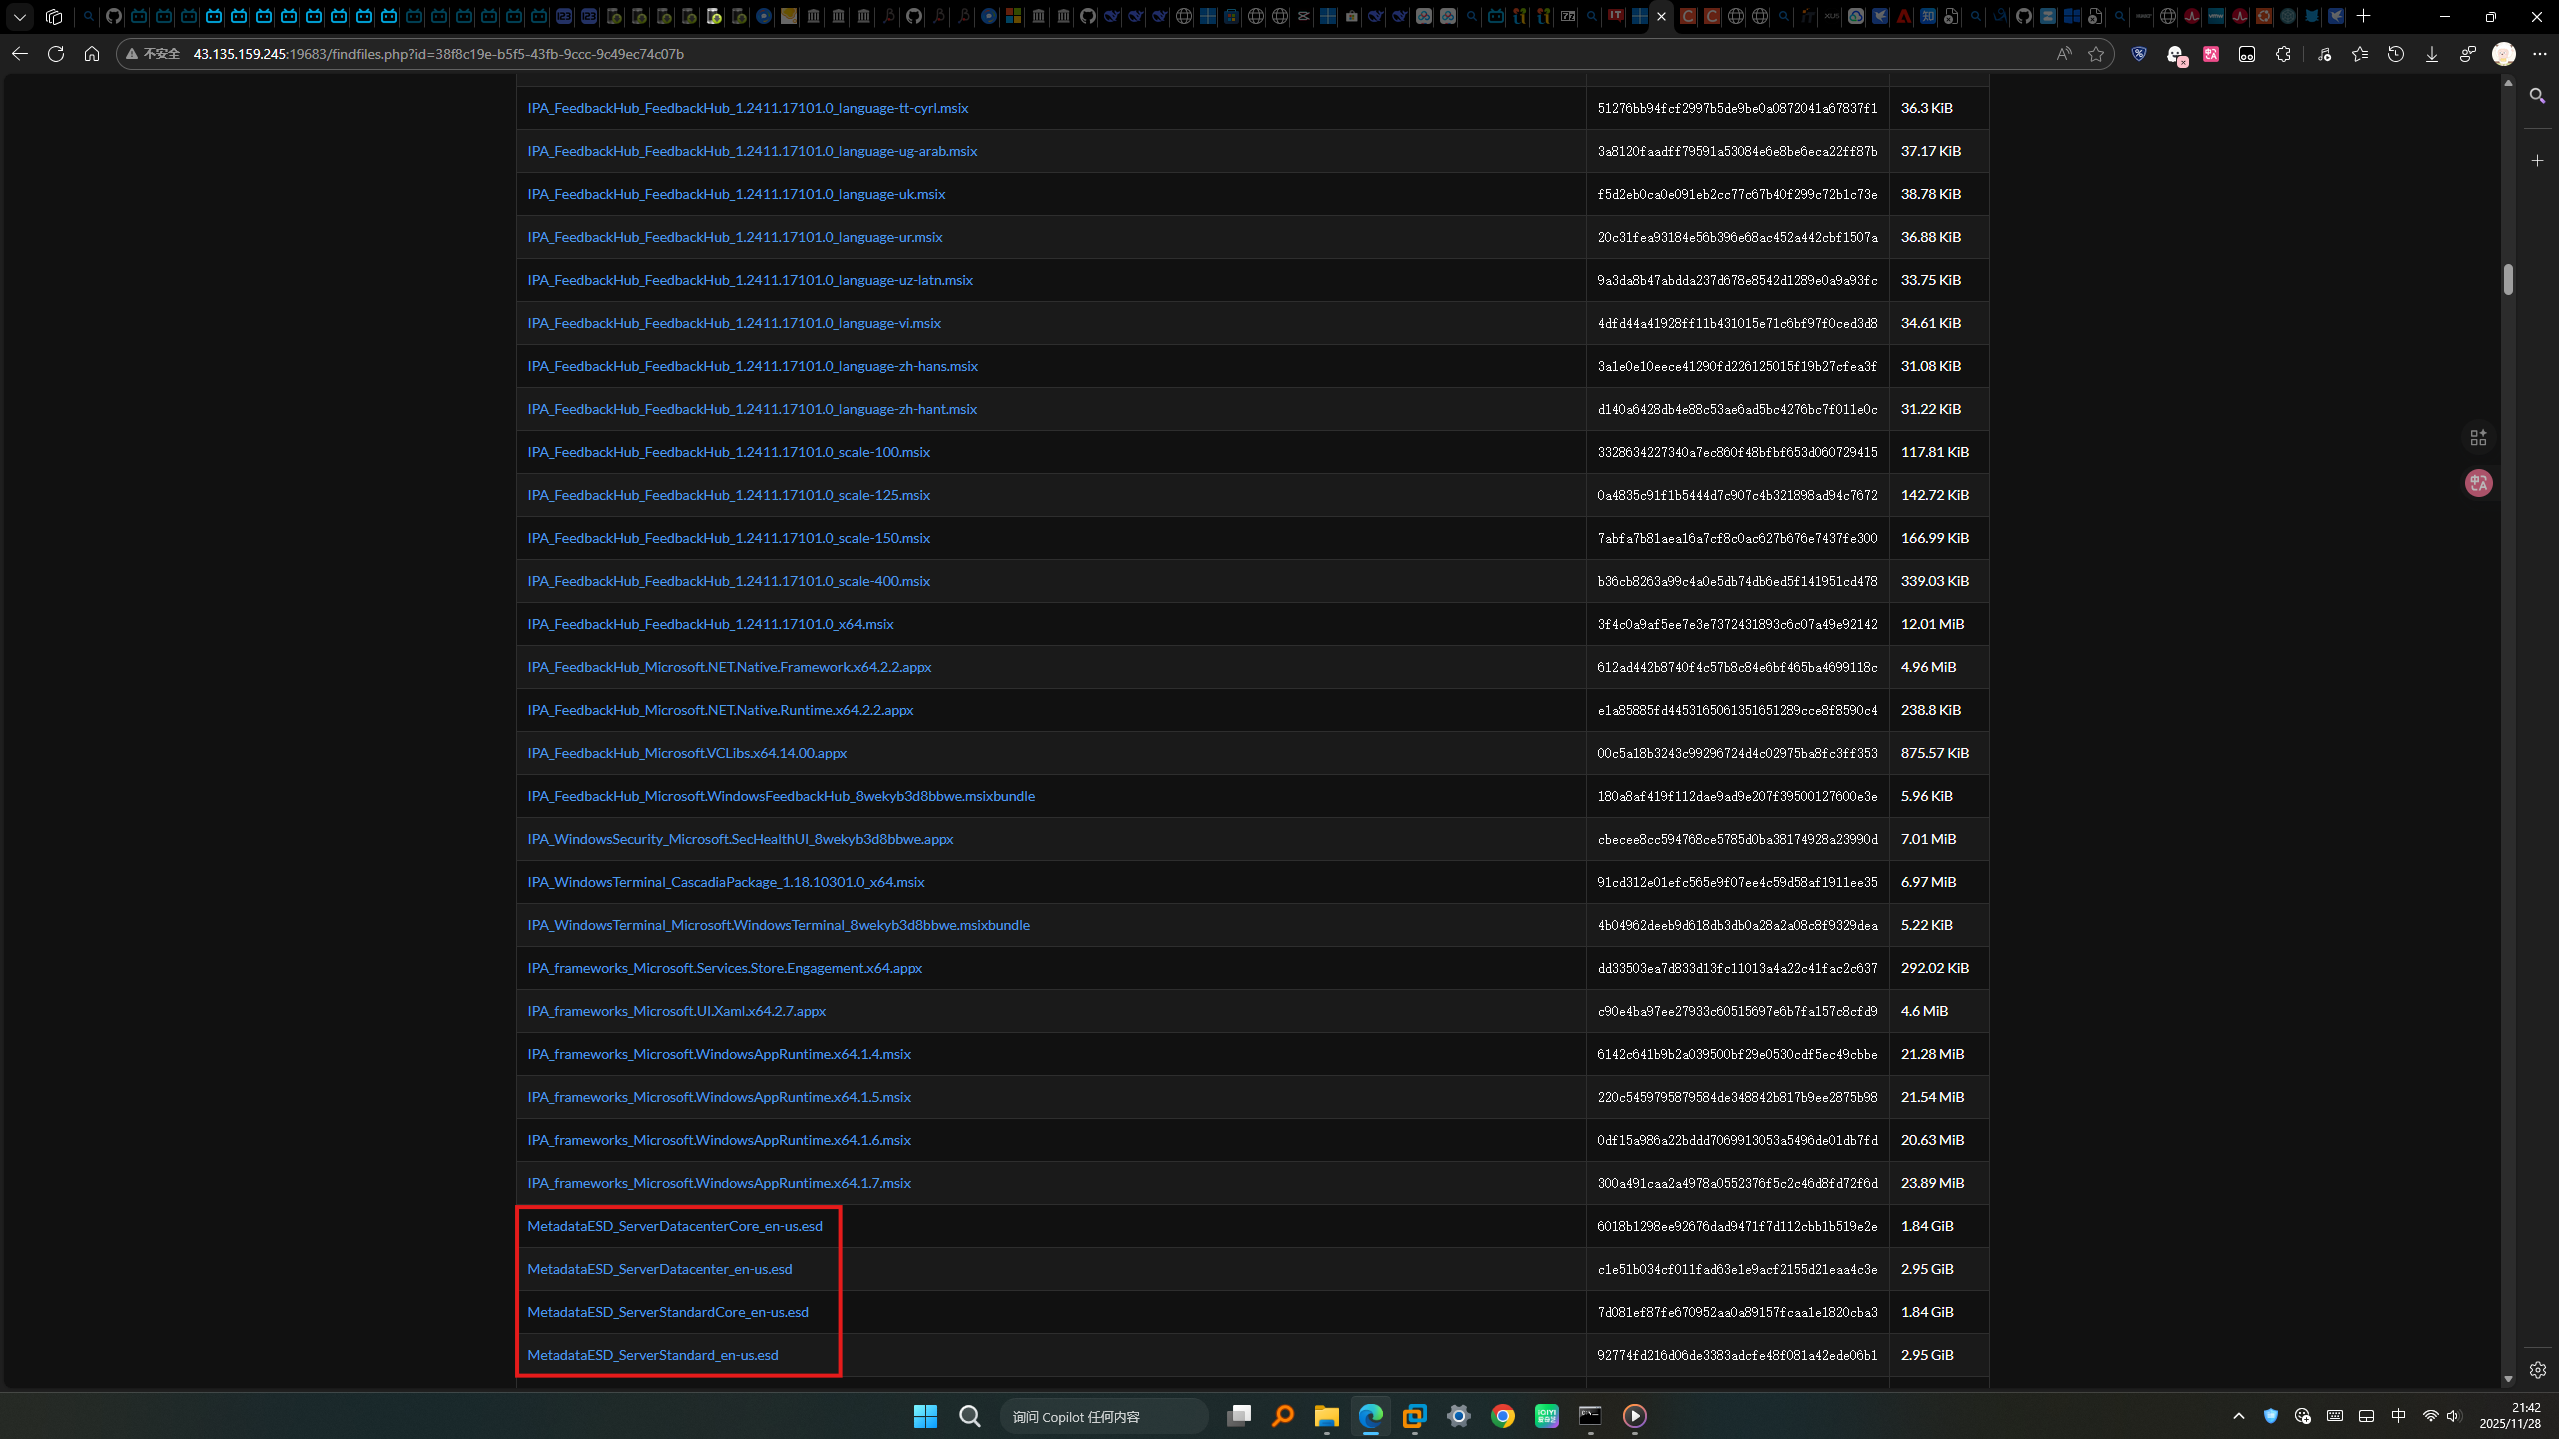2559x1439 pixels.
Task: Download MetadataESD_ServerDatacenterCore_en-us.esd
Action: (675, 1226)
